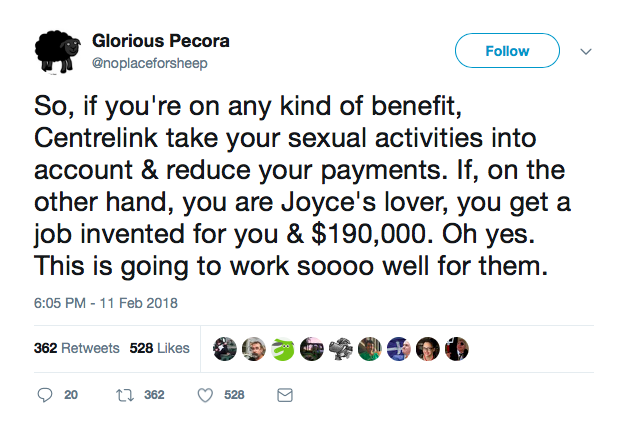Click avatar of woman with glasses
The image size is (629, 434).
pyautogui.click(x=427, y=349)
